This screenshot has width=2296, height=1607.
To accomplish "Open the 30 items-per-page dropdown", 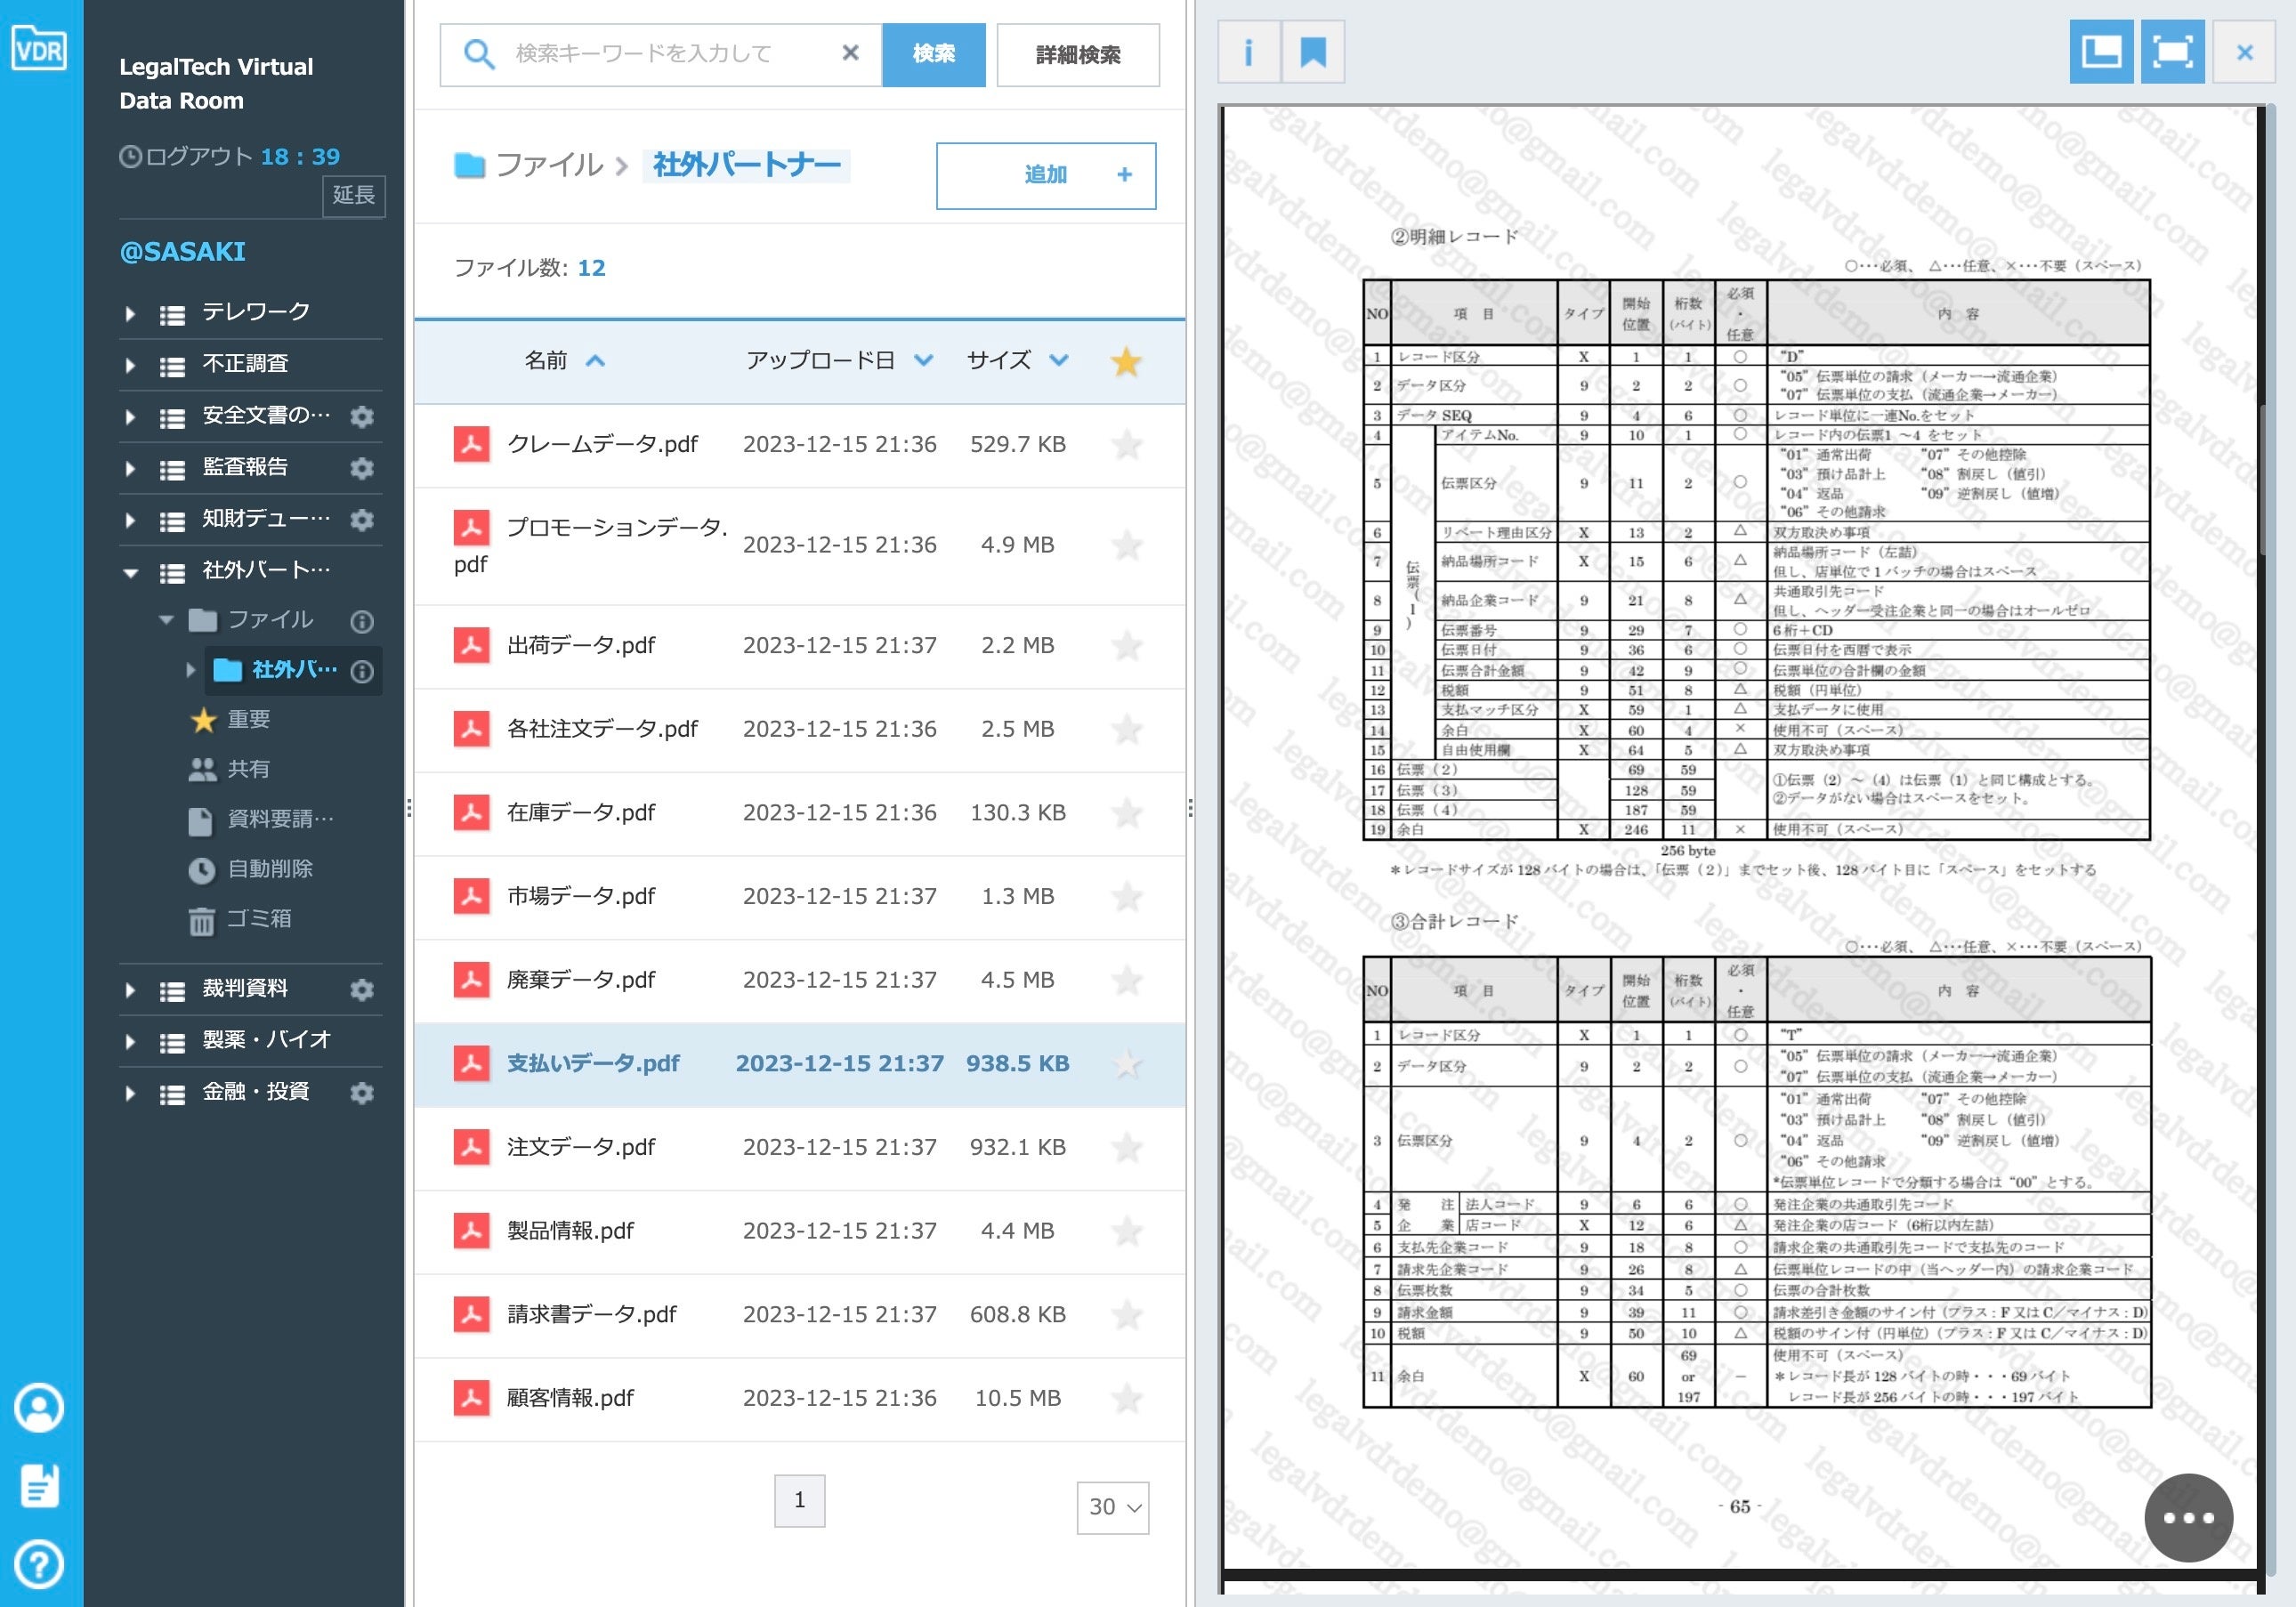I will click(1113, 1507).
